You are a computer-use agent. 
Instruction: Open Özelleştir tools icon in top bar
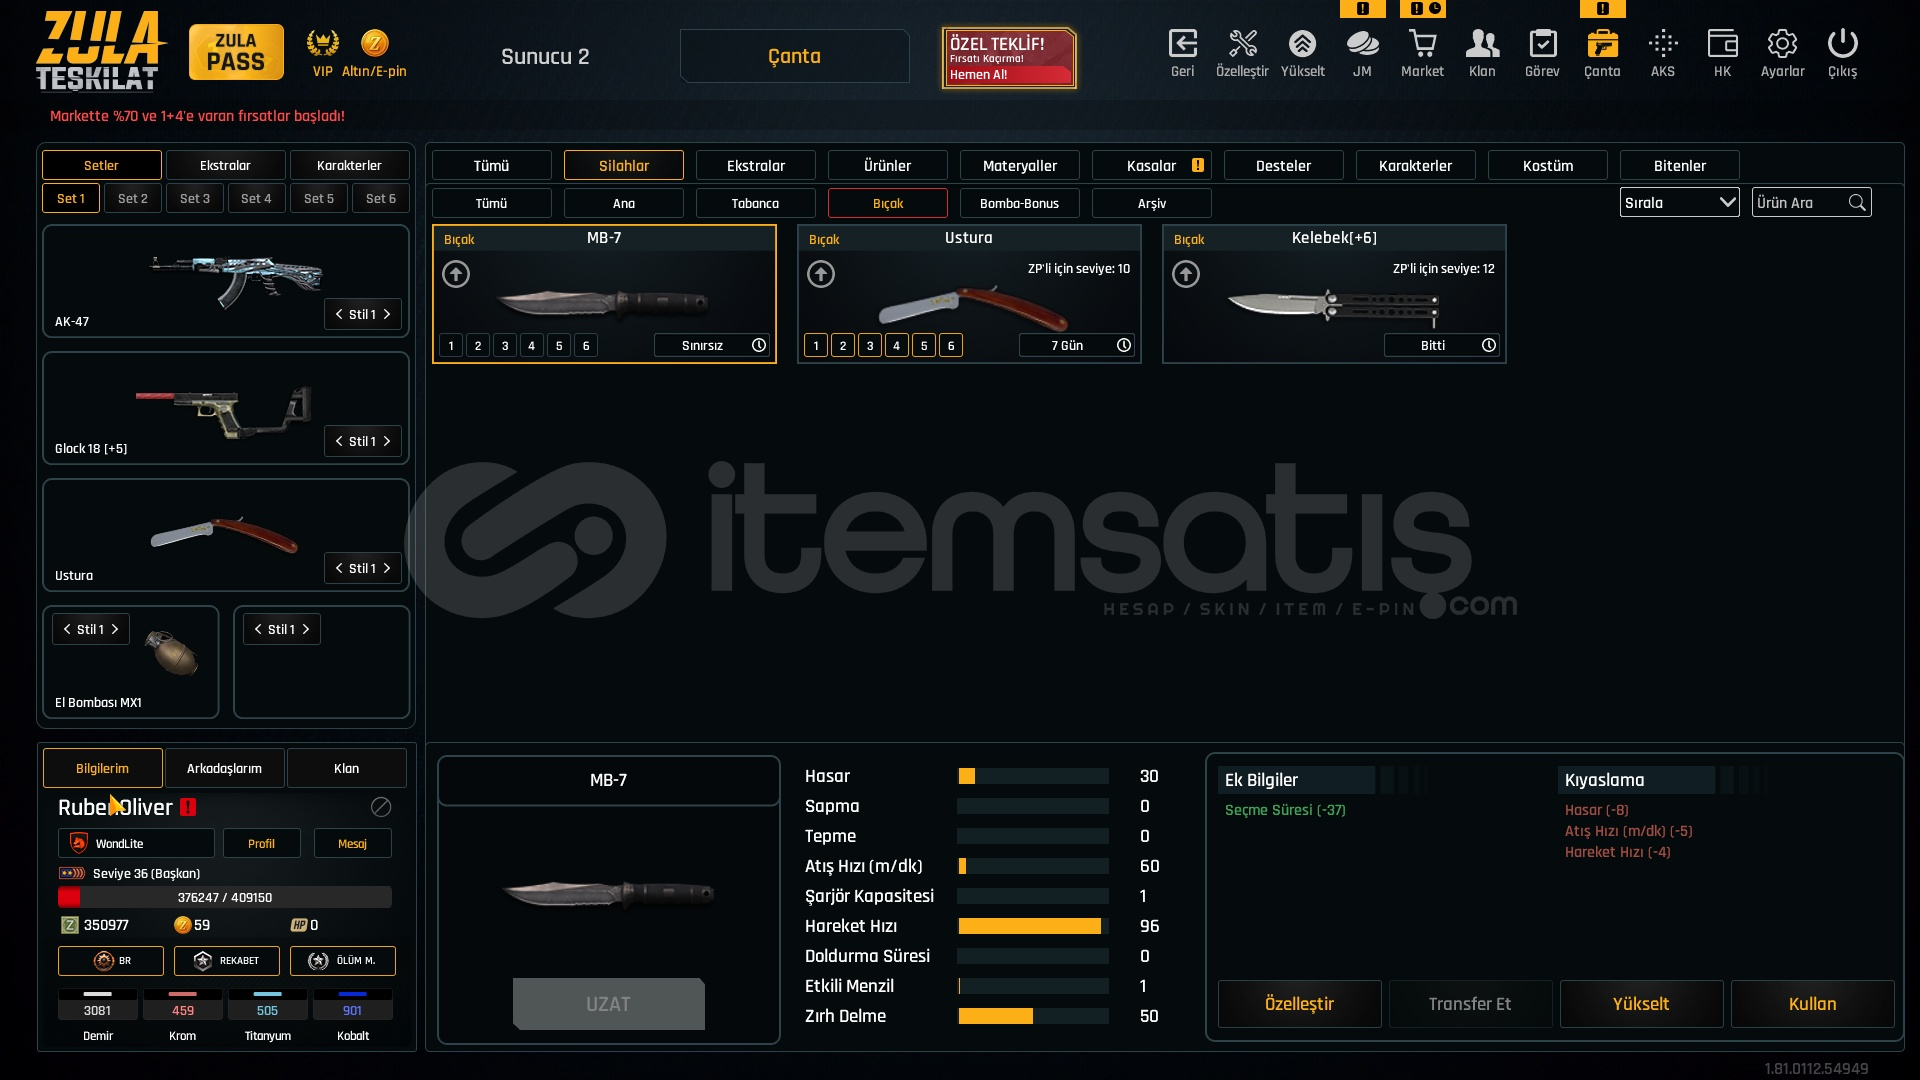tap(1242, 45)
